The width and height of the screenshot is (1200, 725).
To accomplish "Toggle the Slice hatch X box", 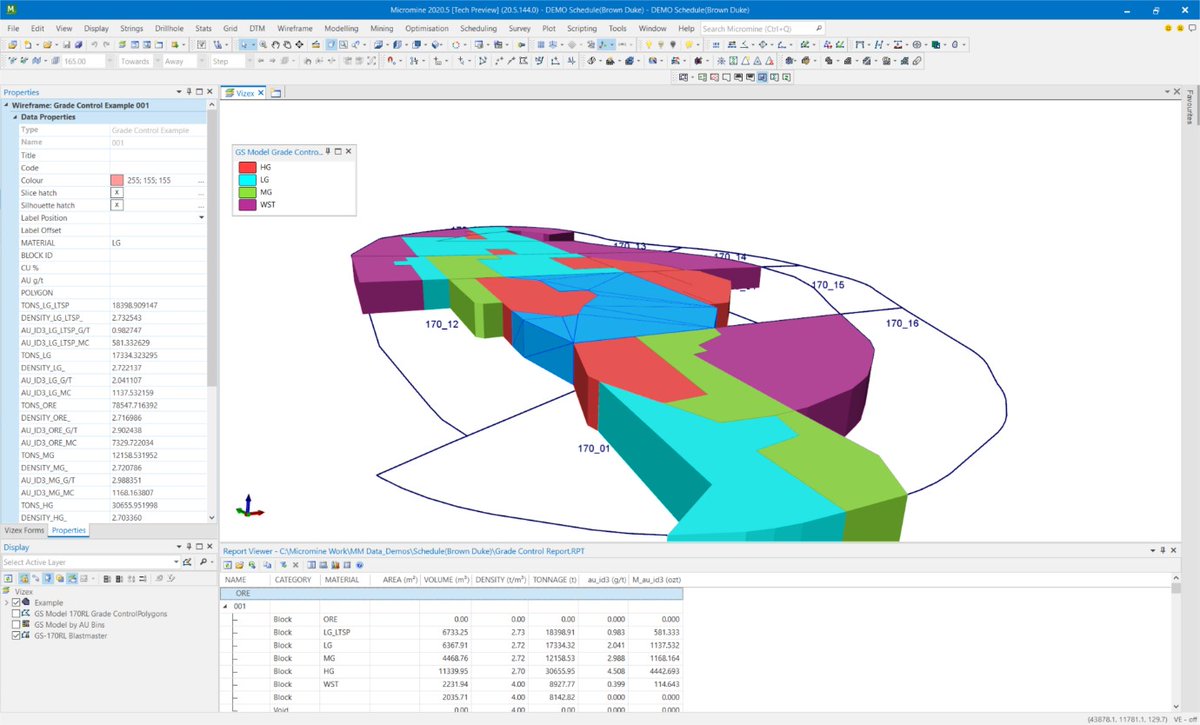I will (x=117, y=192).
